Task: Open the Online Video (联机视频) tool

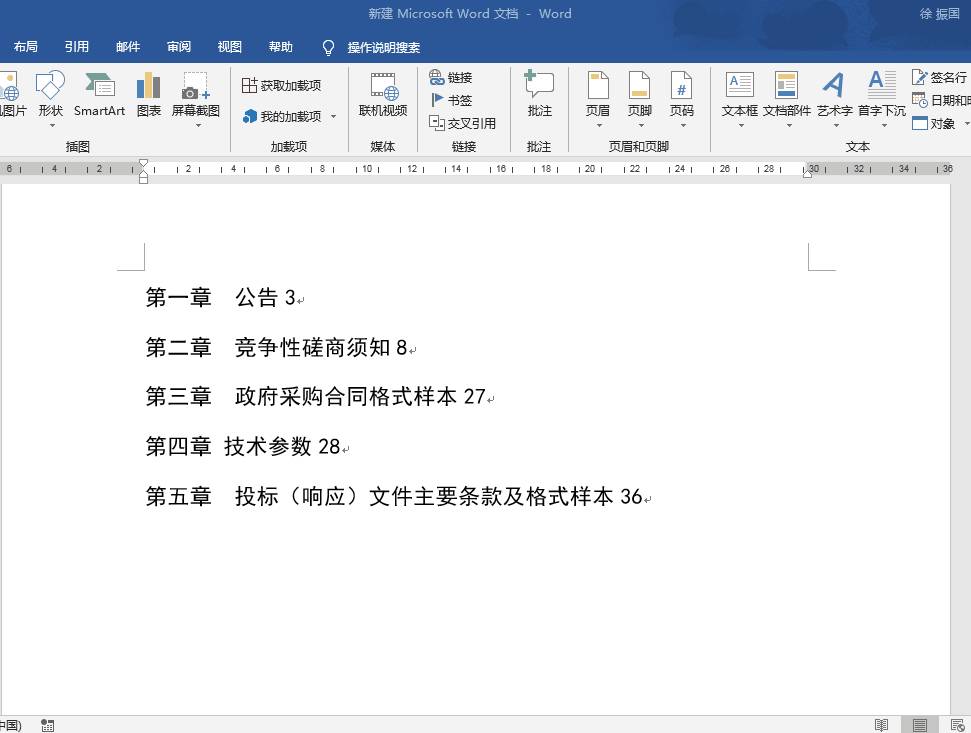Action: (x=383, y=94)
